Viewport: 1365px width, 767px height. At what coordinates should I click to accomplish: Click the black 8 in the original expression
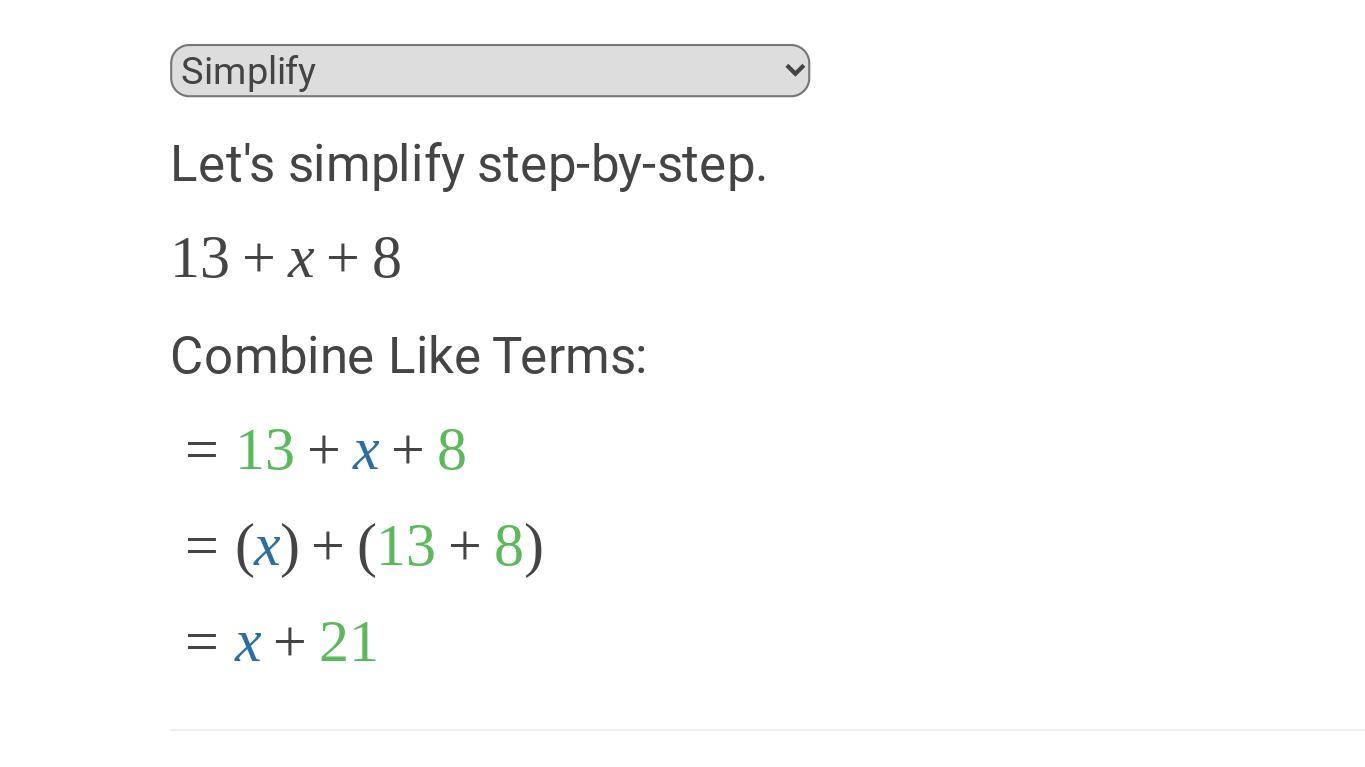pyautogui.click(x=387, y=259)
